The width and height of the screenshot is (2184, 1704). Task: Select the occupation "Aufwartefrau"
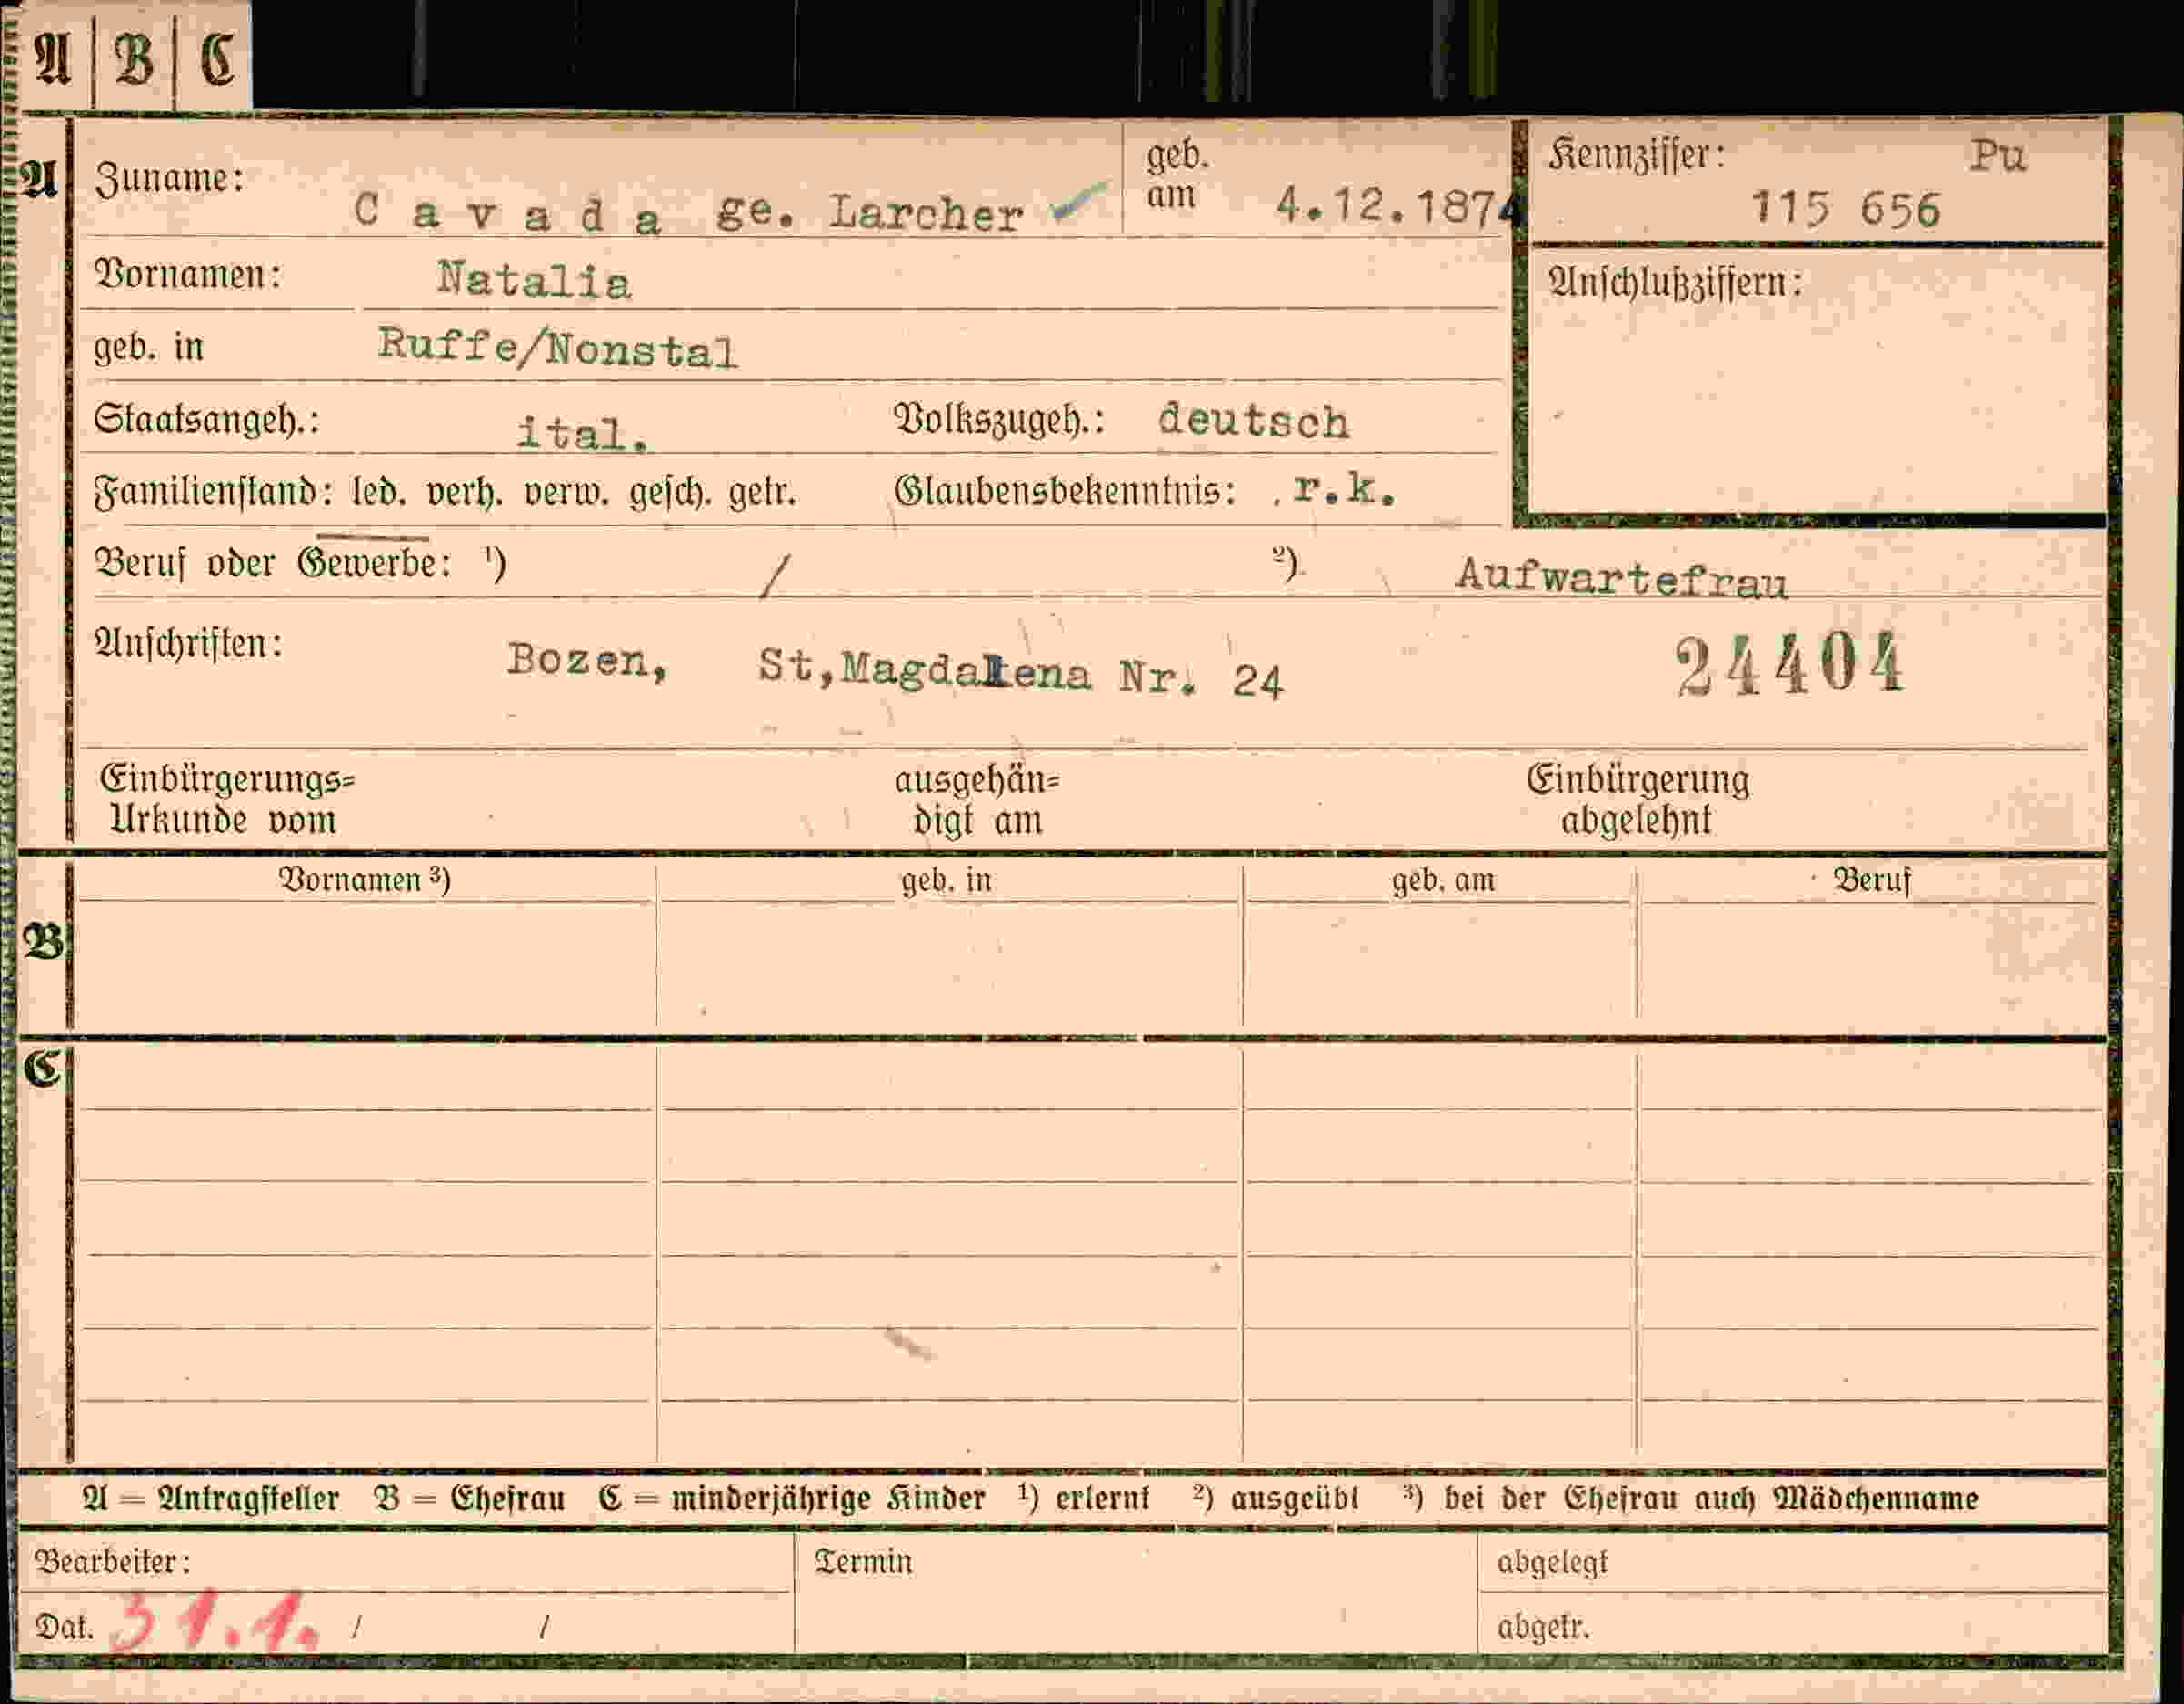coord(1621,577)
